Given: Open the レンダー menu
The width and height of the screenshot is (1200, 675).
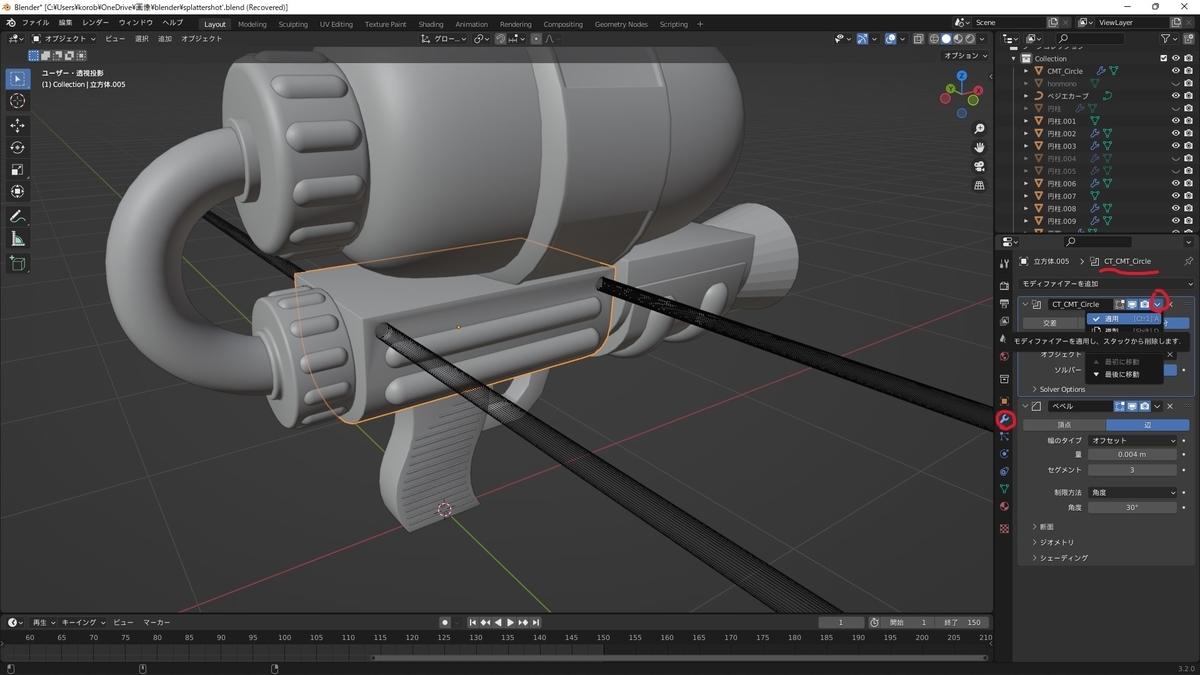Looking at the screenshot, I should click(x=96, y=23).
